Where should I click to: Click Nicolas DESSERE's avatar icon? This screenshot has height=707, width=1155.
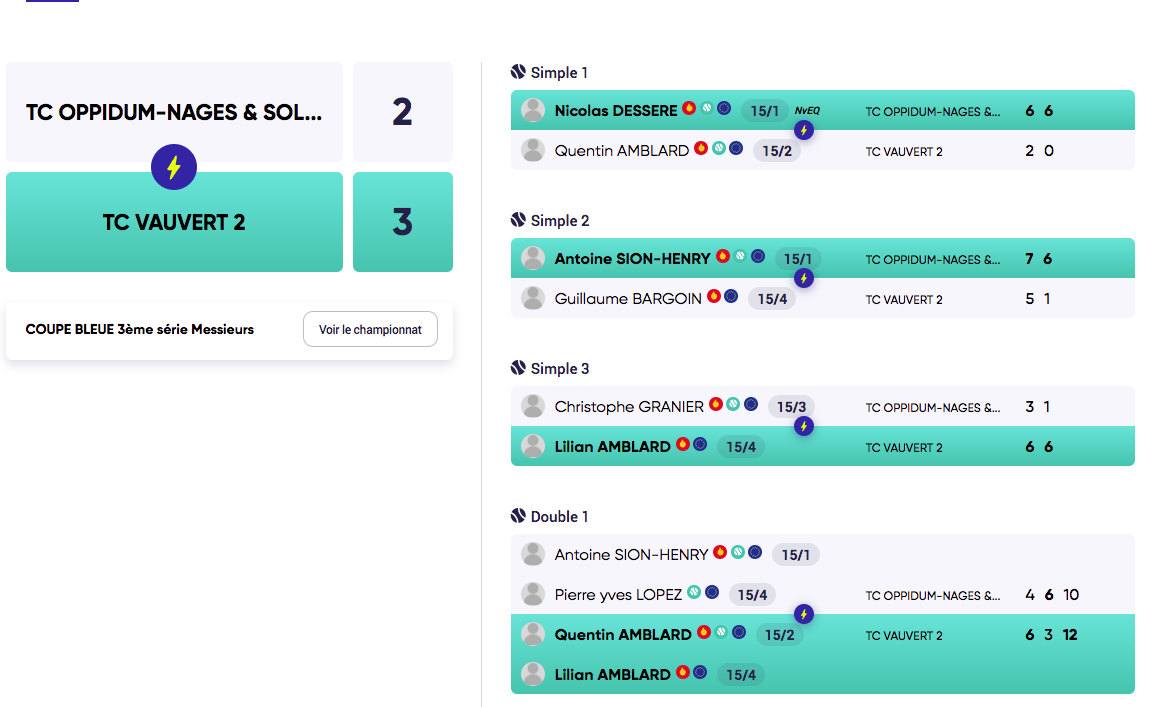[533, 110]
